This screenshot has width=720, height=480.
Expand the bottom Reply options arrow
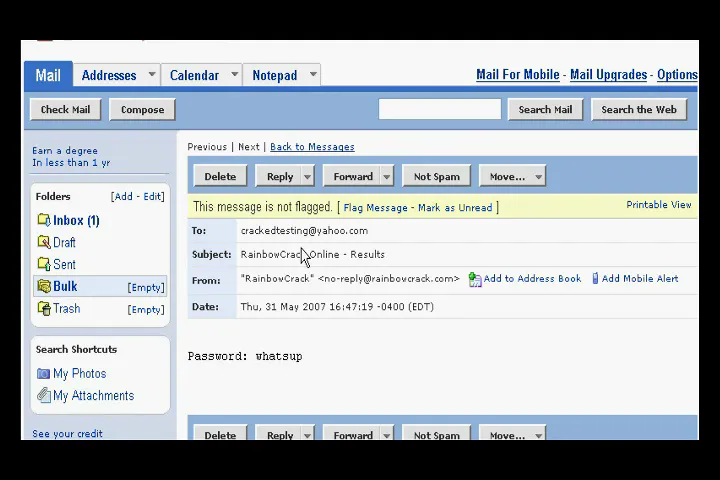307,435
